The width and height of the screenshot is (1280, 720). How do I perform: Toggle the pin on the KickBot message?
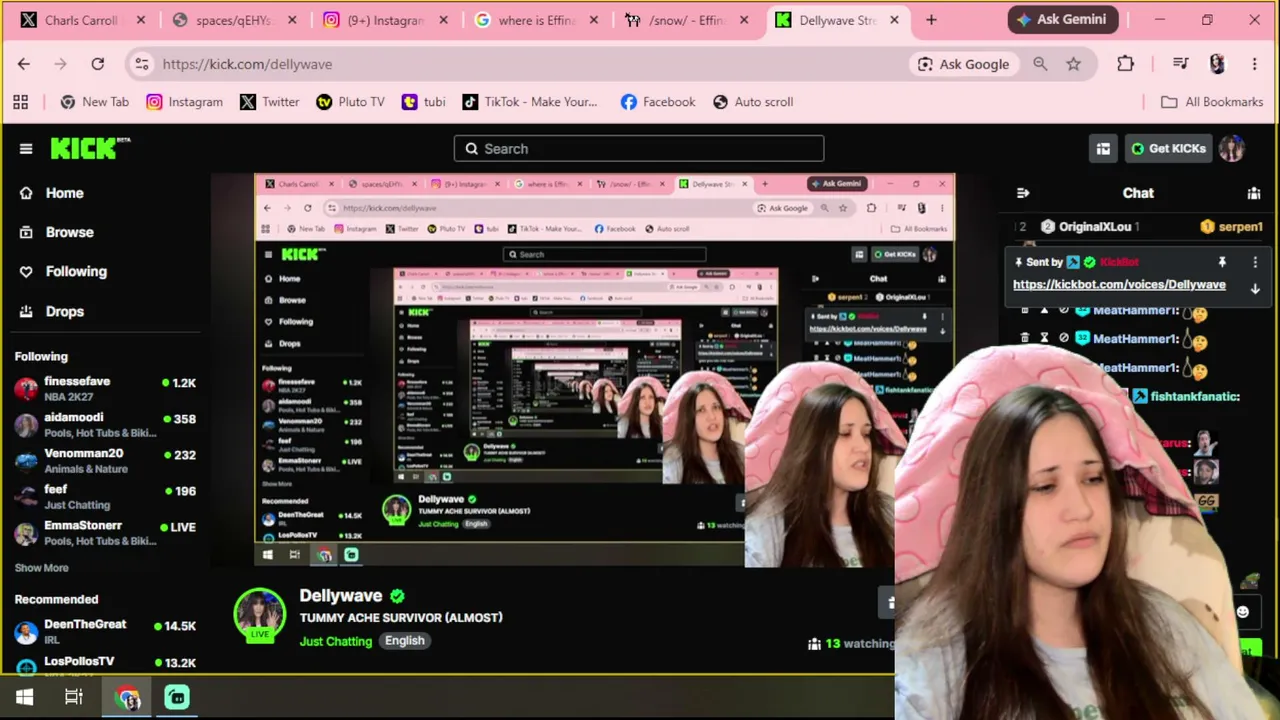click(x=1221, y=262)
